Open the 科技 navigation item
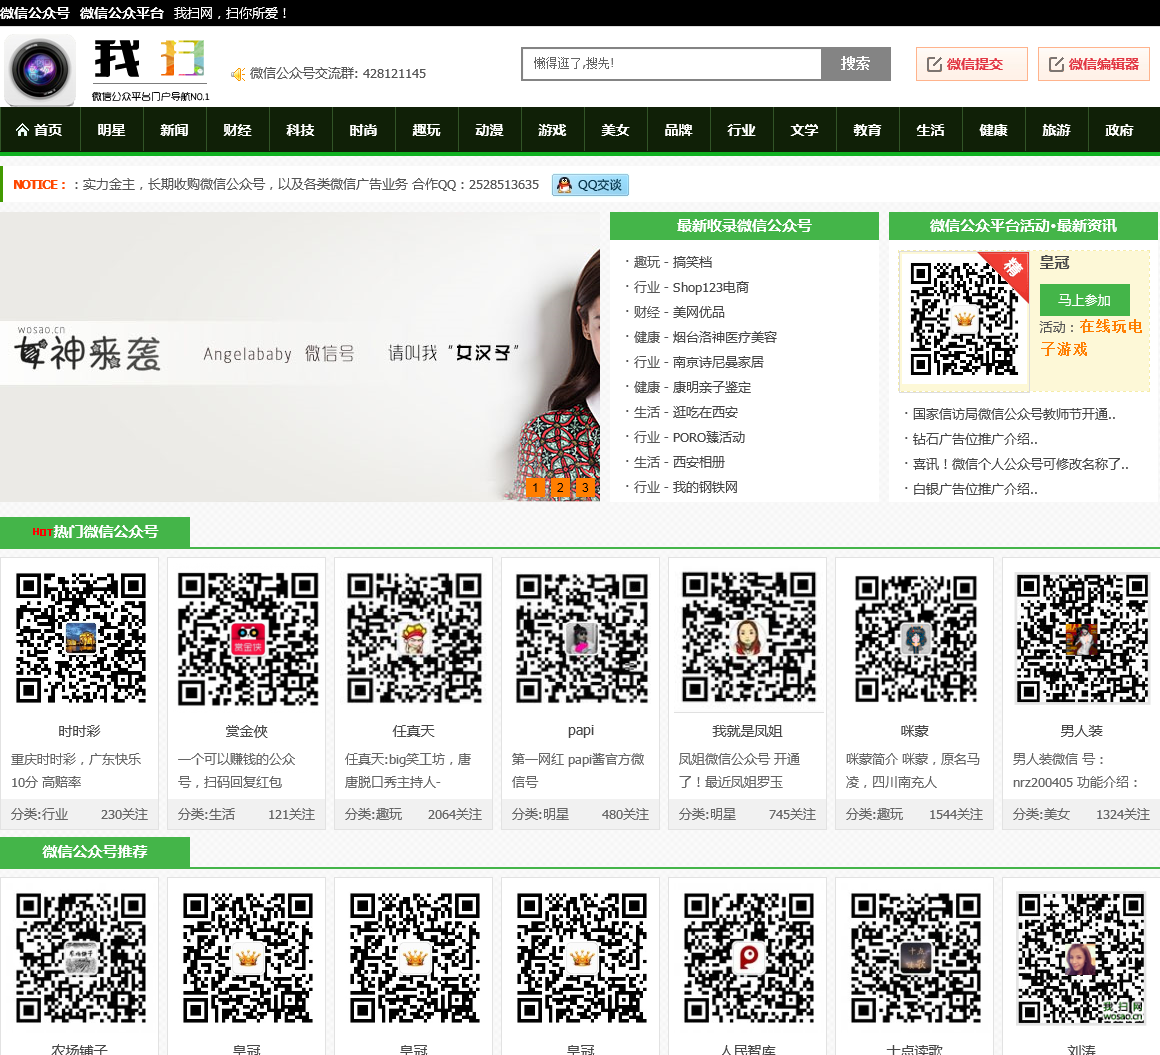The image size is (1160, 1055). pos(300,130)
